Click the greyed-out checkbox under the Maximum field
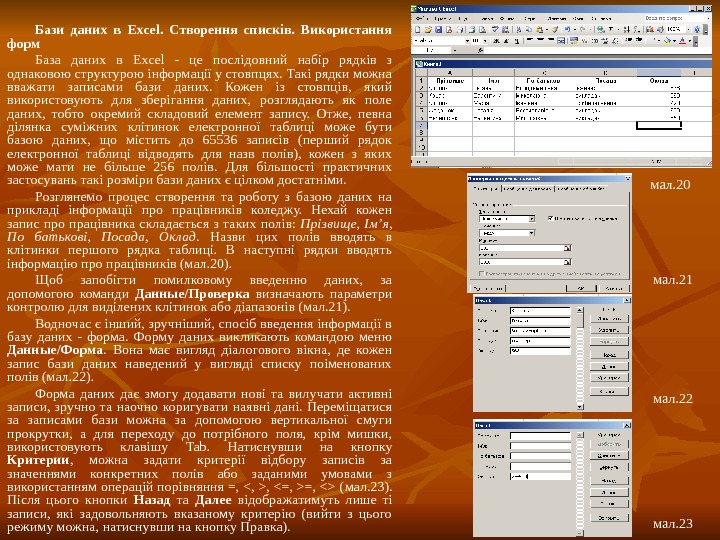The width and height of the screenshot is (720, 540). pos(481,273)
